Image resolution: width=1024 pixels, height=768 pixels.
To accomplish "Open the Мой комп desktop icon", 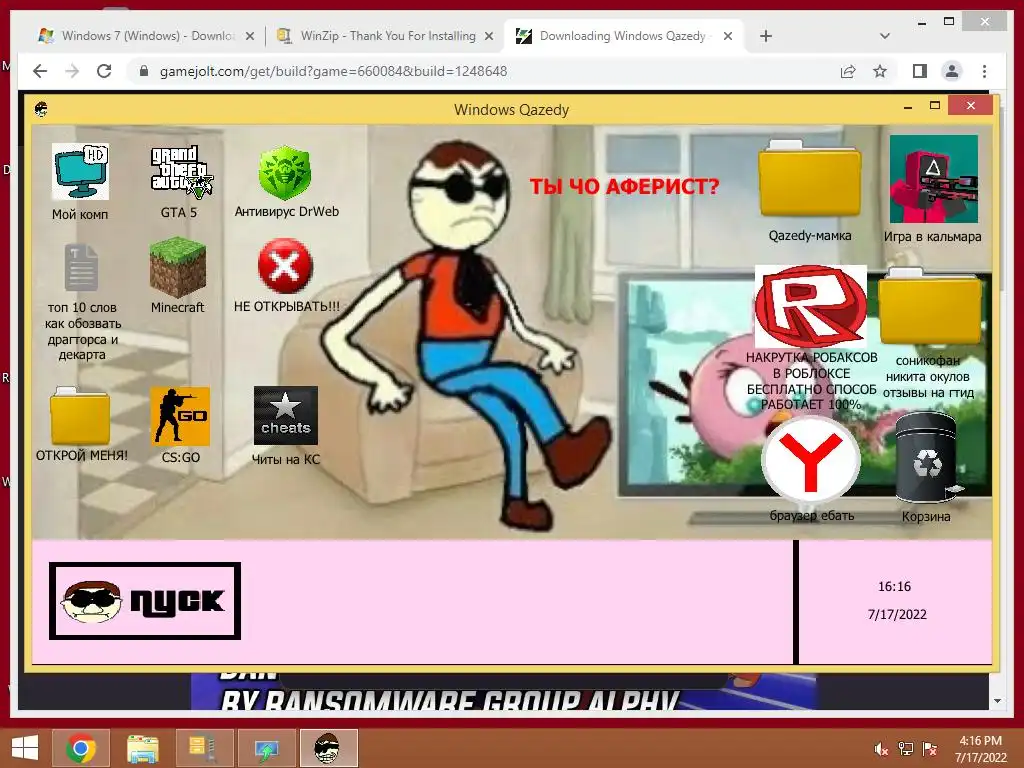I will [x=80, y=172].
